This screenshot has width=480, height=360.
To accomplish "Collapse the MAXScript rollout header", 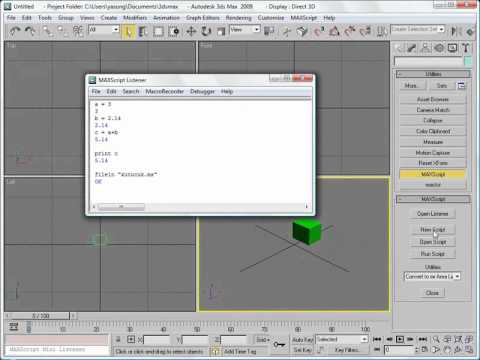I will [433, 199].
